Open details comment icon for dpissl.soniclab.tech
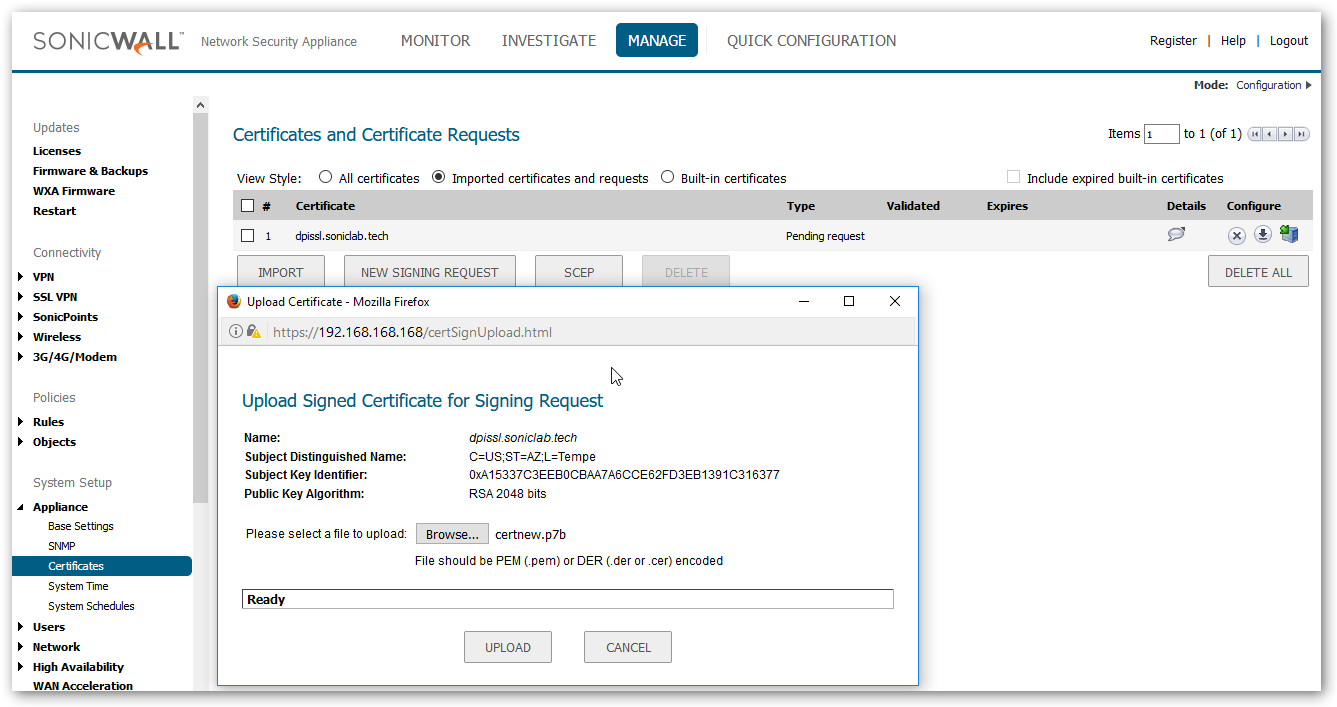1337x707 pixels. tap(1176, 235)
